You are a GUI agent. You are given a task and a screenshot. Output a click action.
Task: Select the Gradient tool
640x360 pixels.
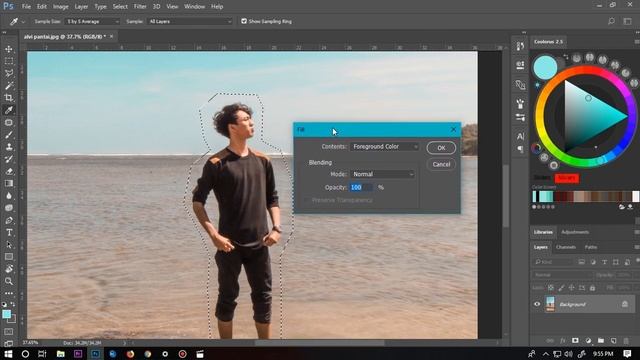coord(9,184)
